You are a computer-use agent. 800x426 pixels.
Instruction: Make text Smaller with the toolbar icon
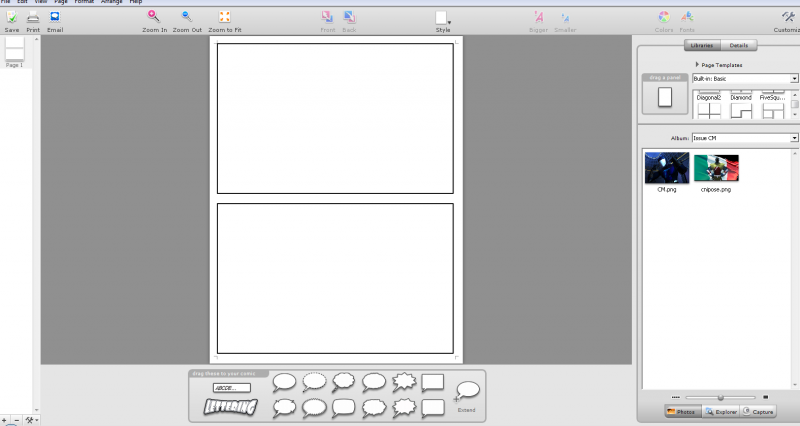(x=565, y=19)
